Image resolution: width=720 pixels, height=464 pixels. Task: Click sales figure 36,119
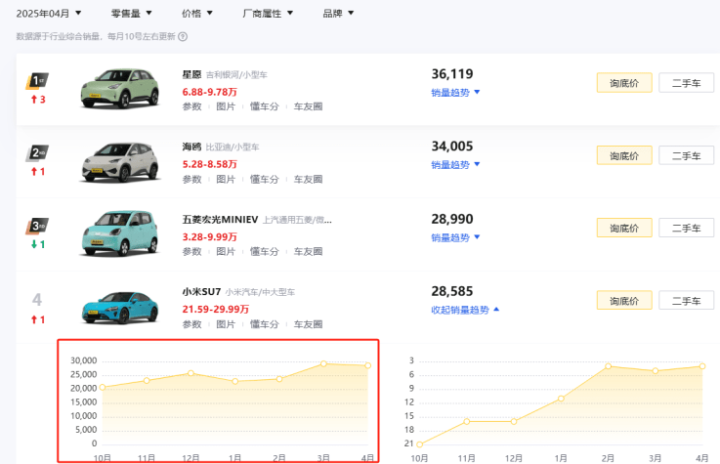[x=452, y=74]
